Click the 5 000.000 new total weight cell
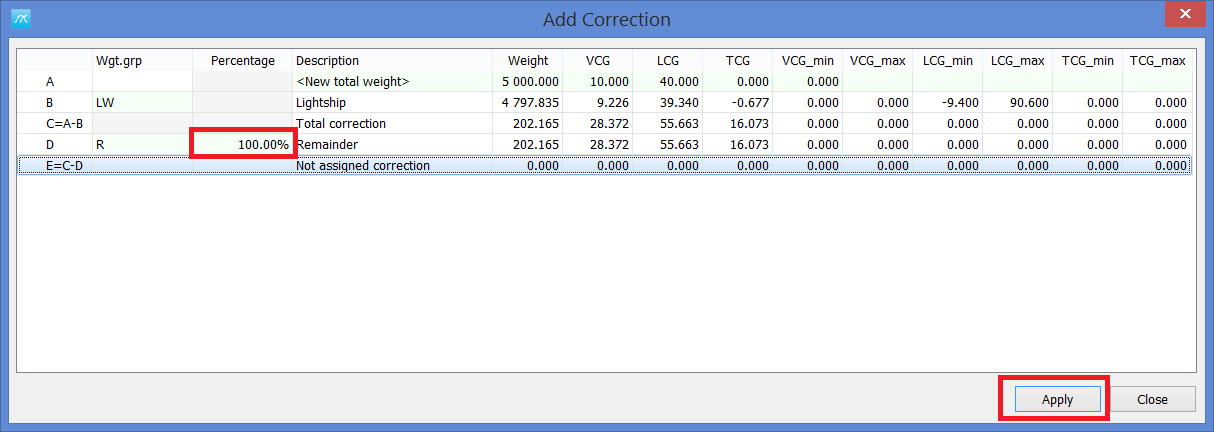The image size is (1214, 432). pyautogui.click(x=527, y=81)
